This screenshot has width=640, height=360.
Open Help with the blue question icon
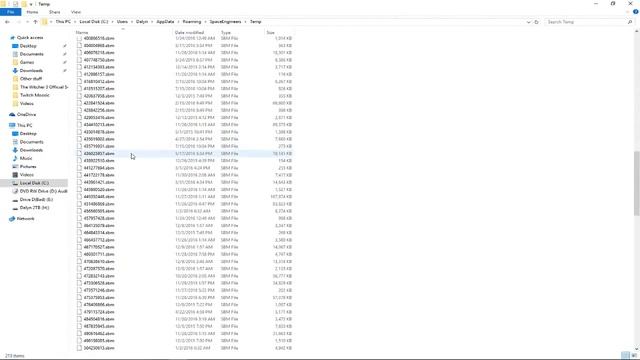636,12
